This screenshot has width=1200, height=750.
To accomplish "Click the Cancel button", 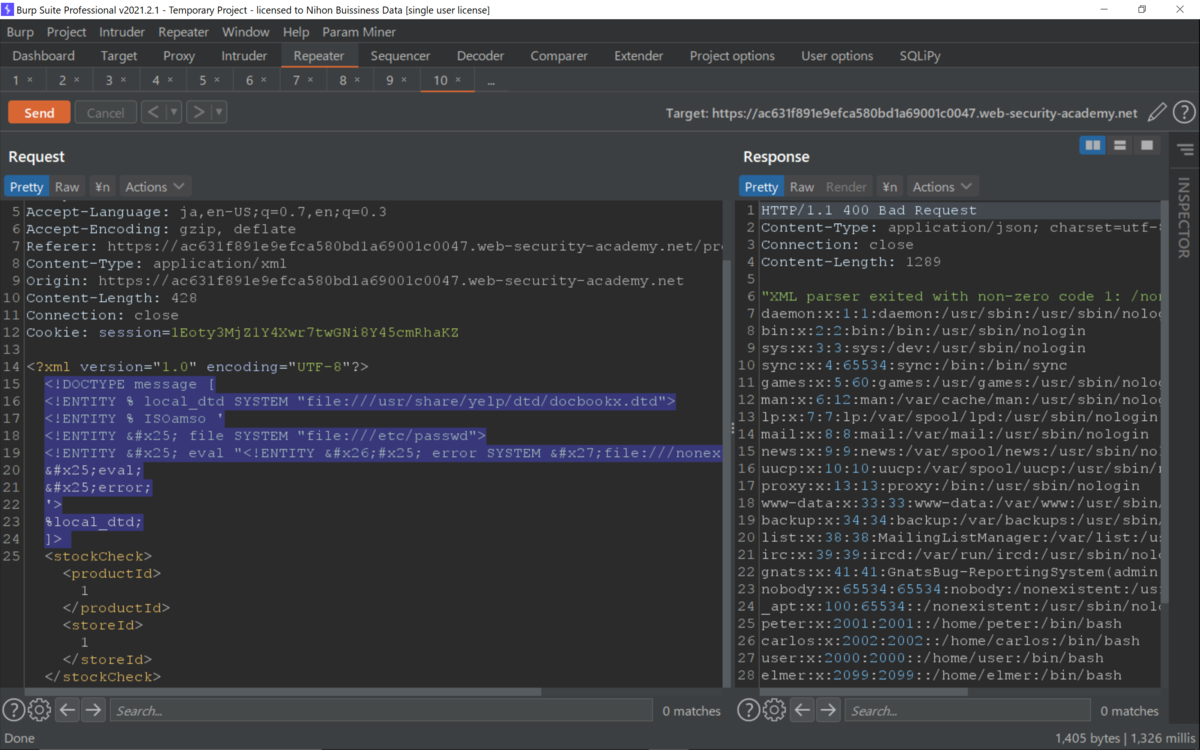I will tap(105, 112).
